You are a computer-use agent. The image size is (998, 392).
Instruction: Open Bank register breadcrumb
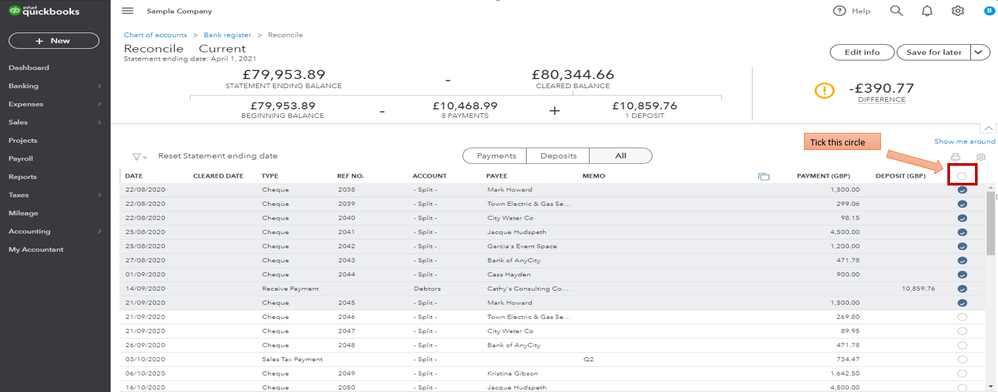click(227, 35)
